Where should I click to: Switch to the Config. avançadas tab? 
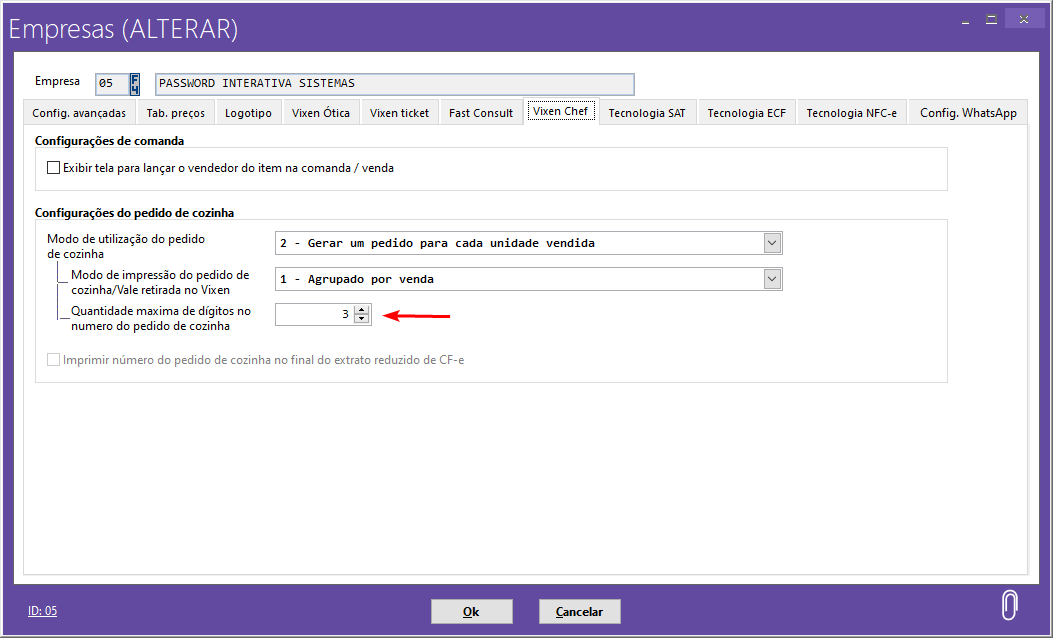(x=79, y=113)
